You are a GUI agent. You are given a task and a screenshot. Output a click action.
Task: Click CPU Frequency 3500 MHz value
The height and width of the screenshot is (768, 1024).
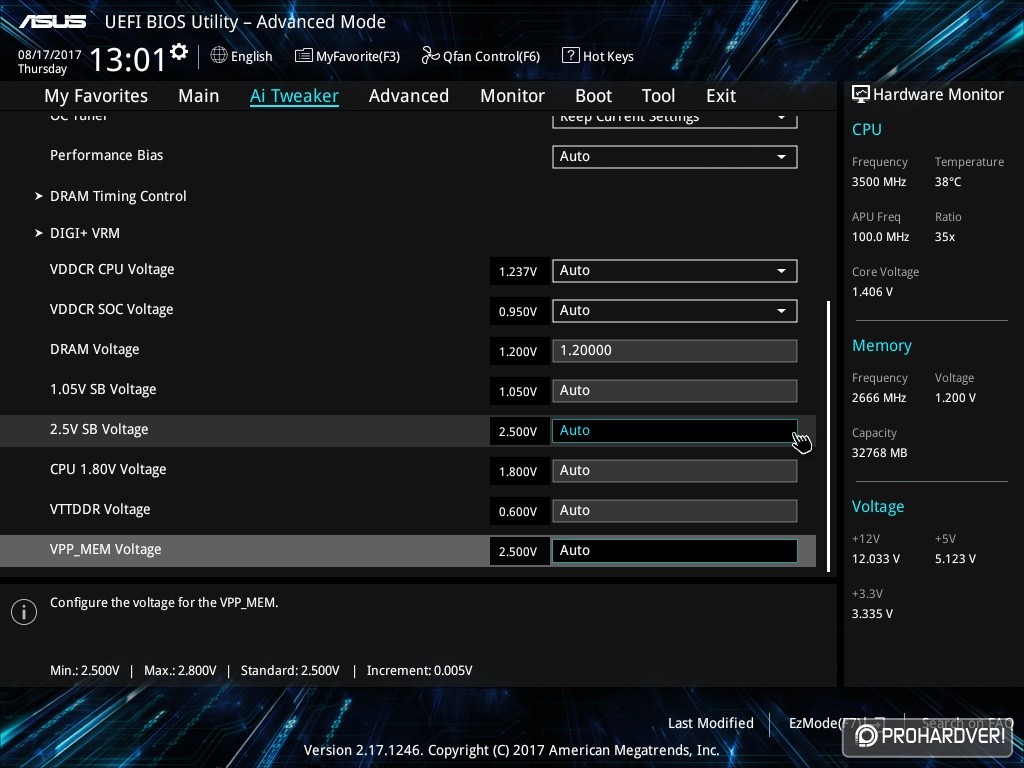point(879,182)
